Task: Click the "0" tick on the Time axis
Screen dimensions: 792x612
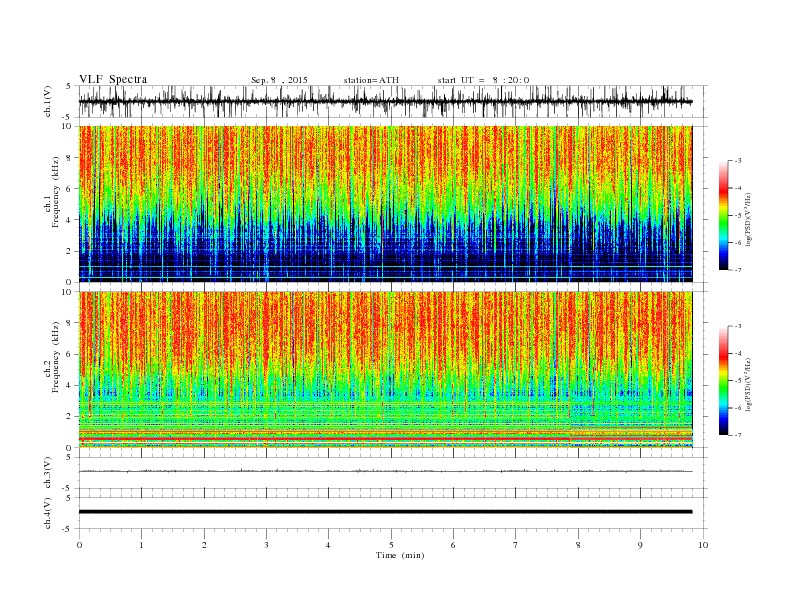Action: tap(79, 545)
